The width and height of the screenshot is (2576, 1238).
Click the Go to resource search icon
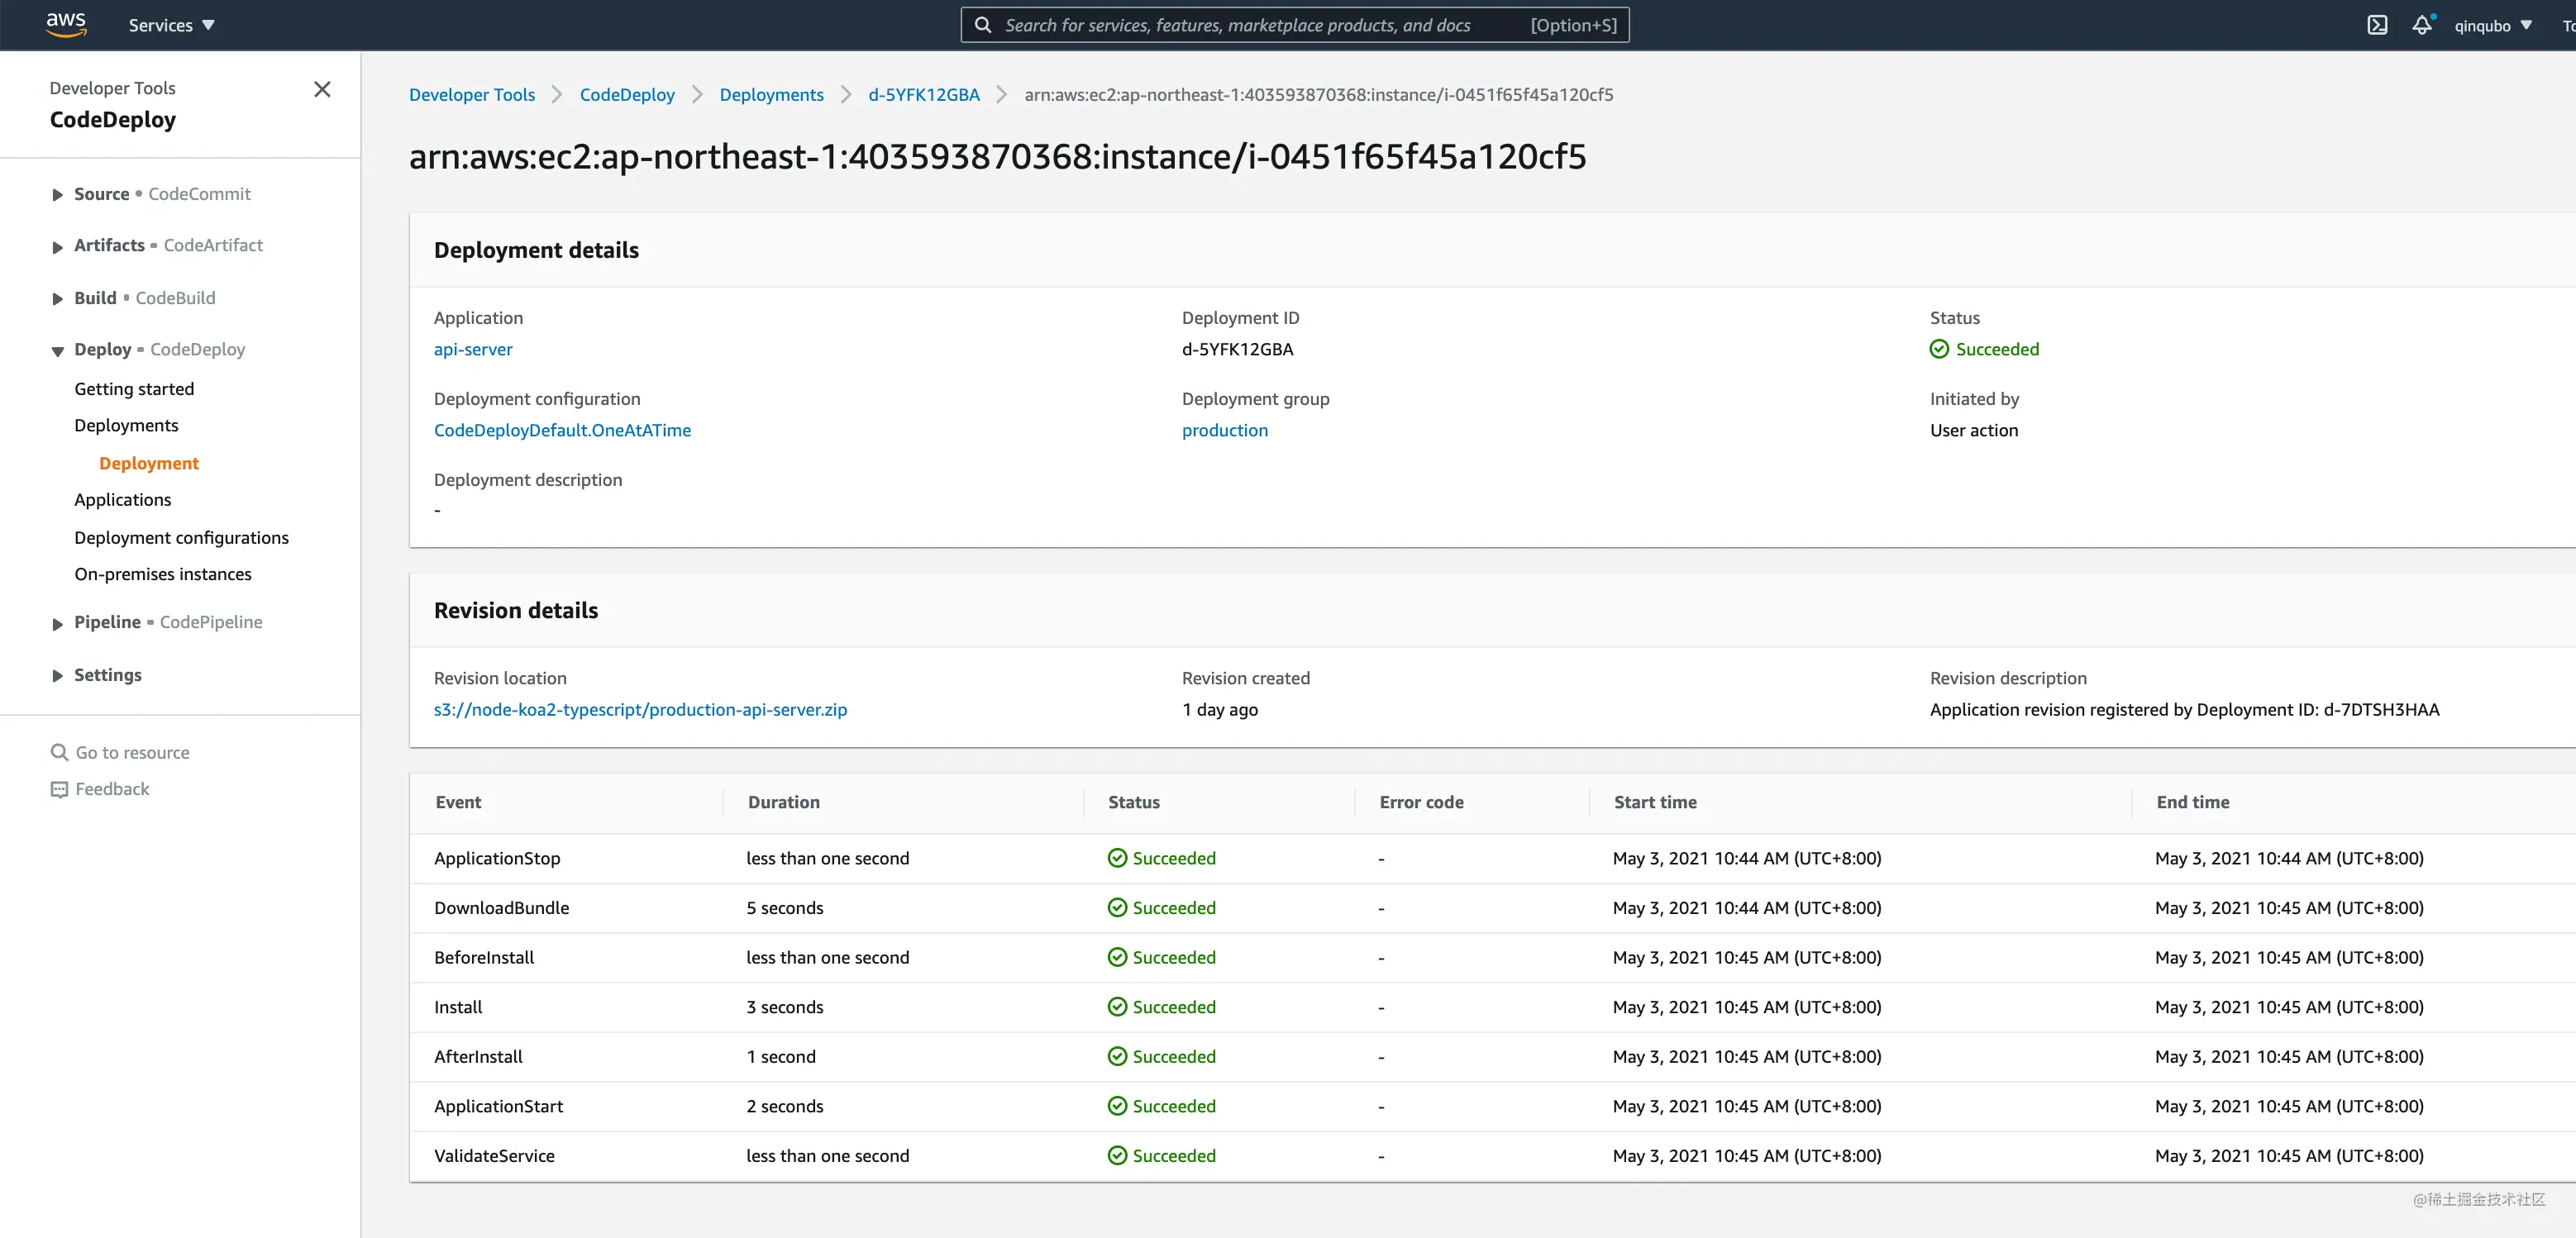tap(59, 752)
